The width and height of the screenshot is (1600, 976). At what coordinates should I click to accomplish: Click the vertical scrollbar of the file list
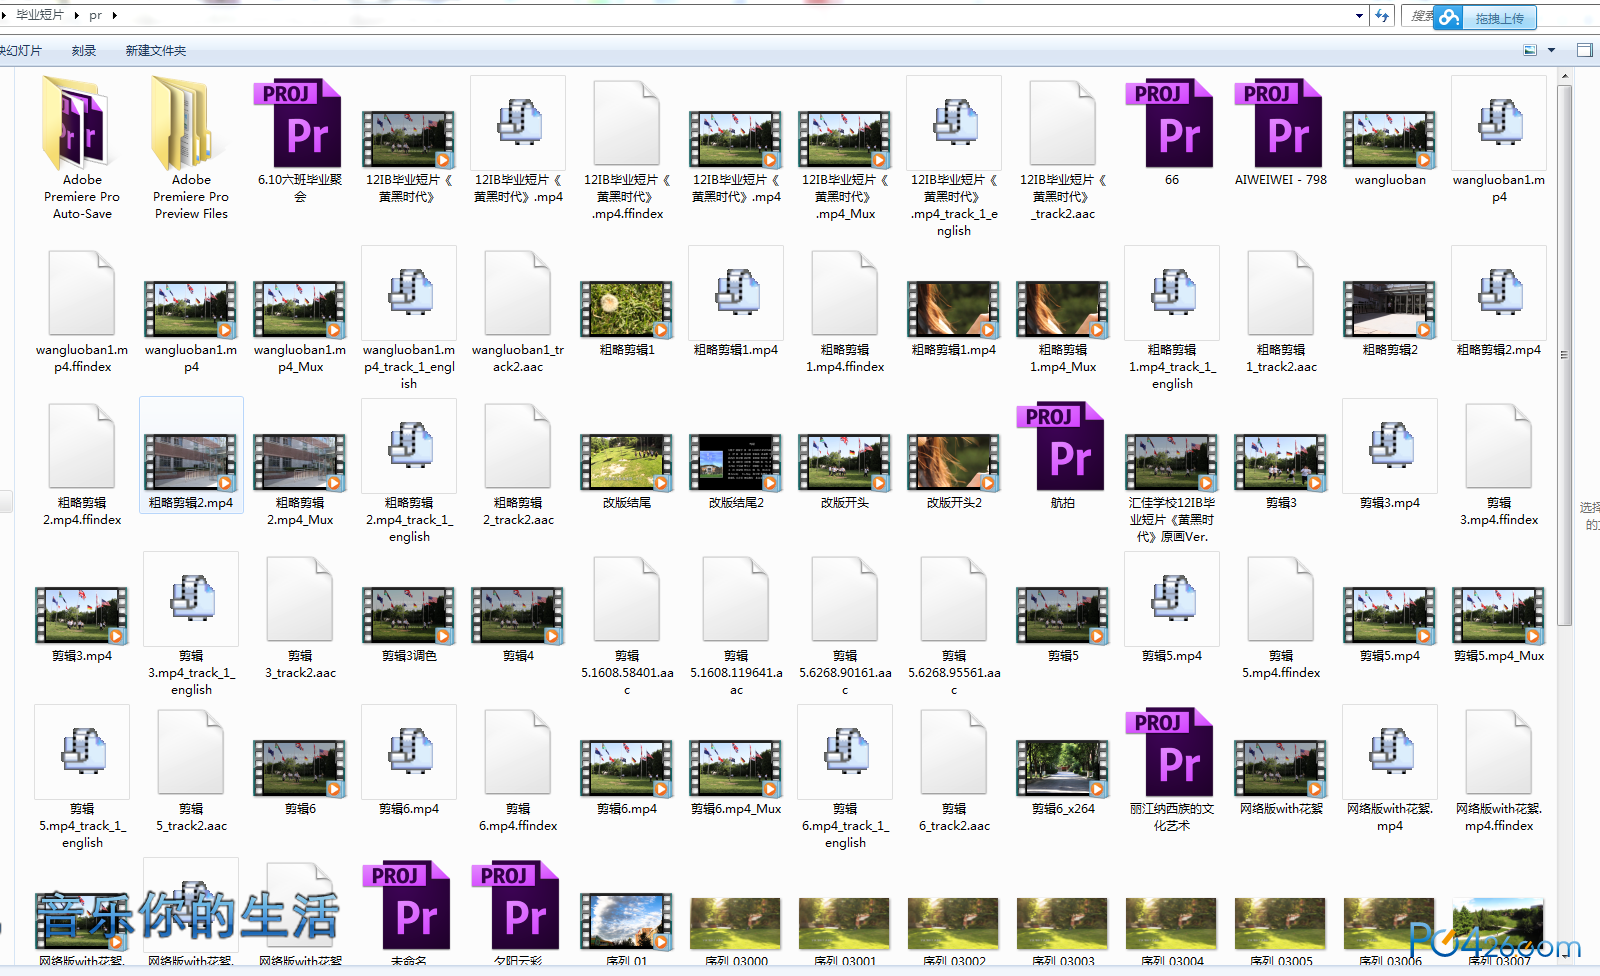pyautogui.click(x=1564, y=354)
